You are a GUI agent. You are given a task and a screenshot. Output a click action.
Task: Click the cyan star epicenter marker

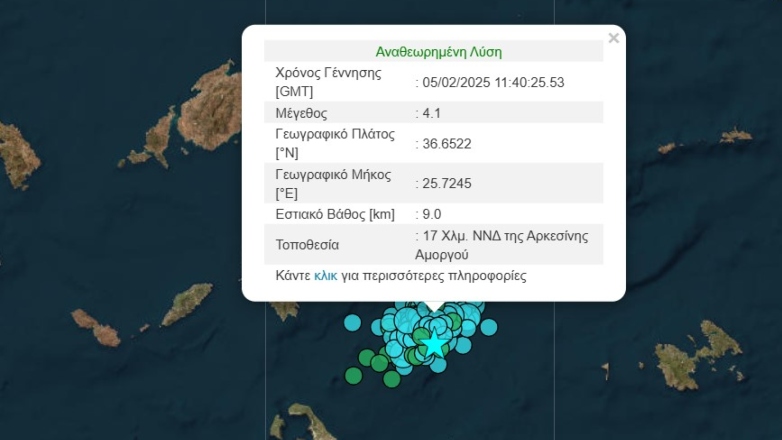pyautogui.click(x=435, y=344)
